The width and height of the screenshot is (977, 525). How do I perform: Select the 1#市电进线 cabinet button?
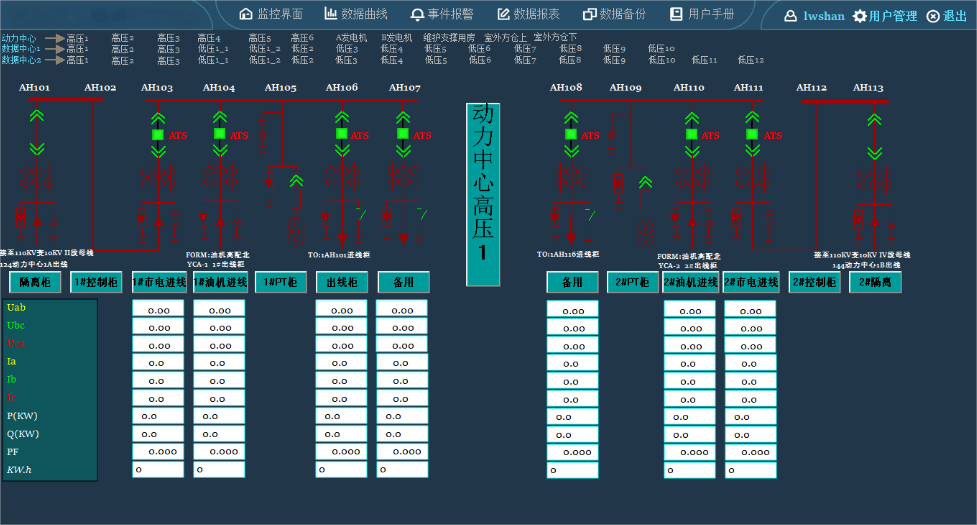point(159,282)
